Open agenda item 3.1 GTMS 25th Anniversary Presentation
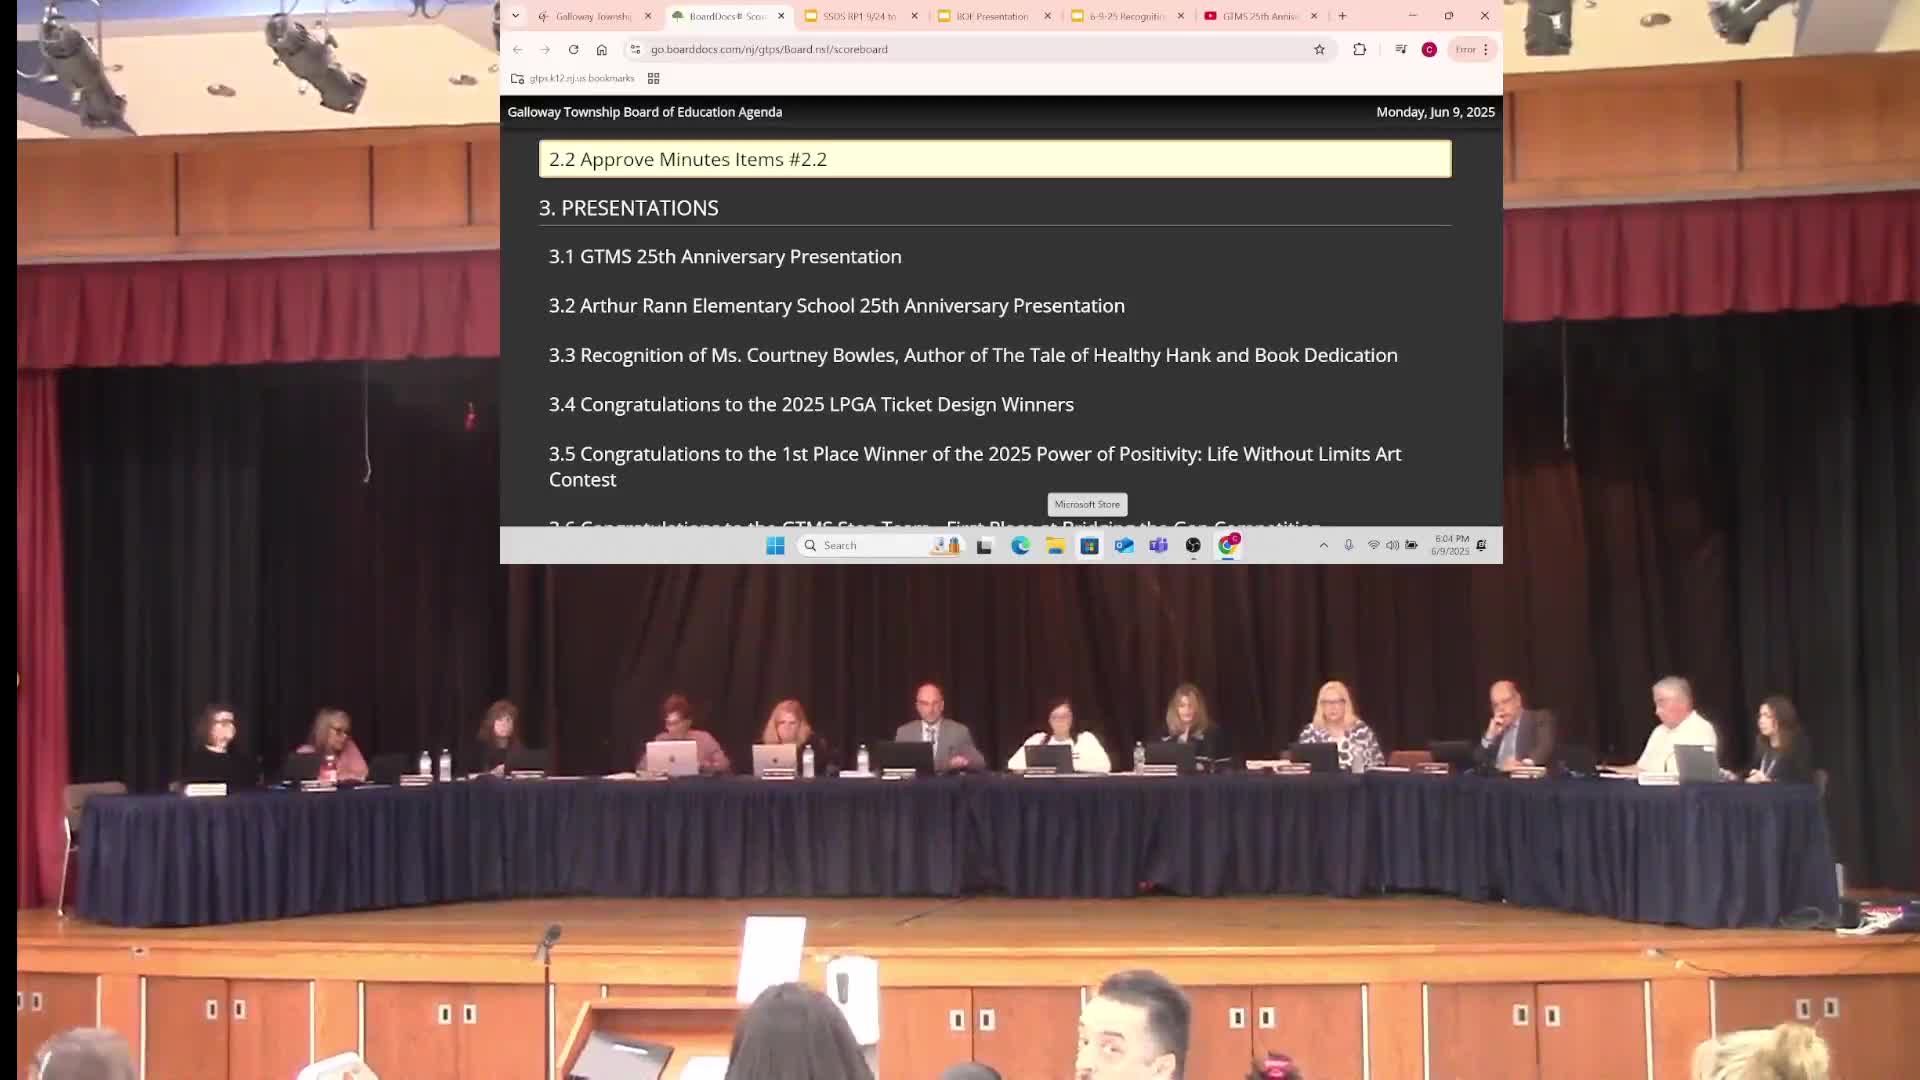 pyautogui.click(x=724, y=257)
